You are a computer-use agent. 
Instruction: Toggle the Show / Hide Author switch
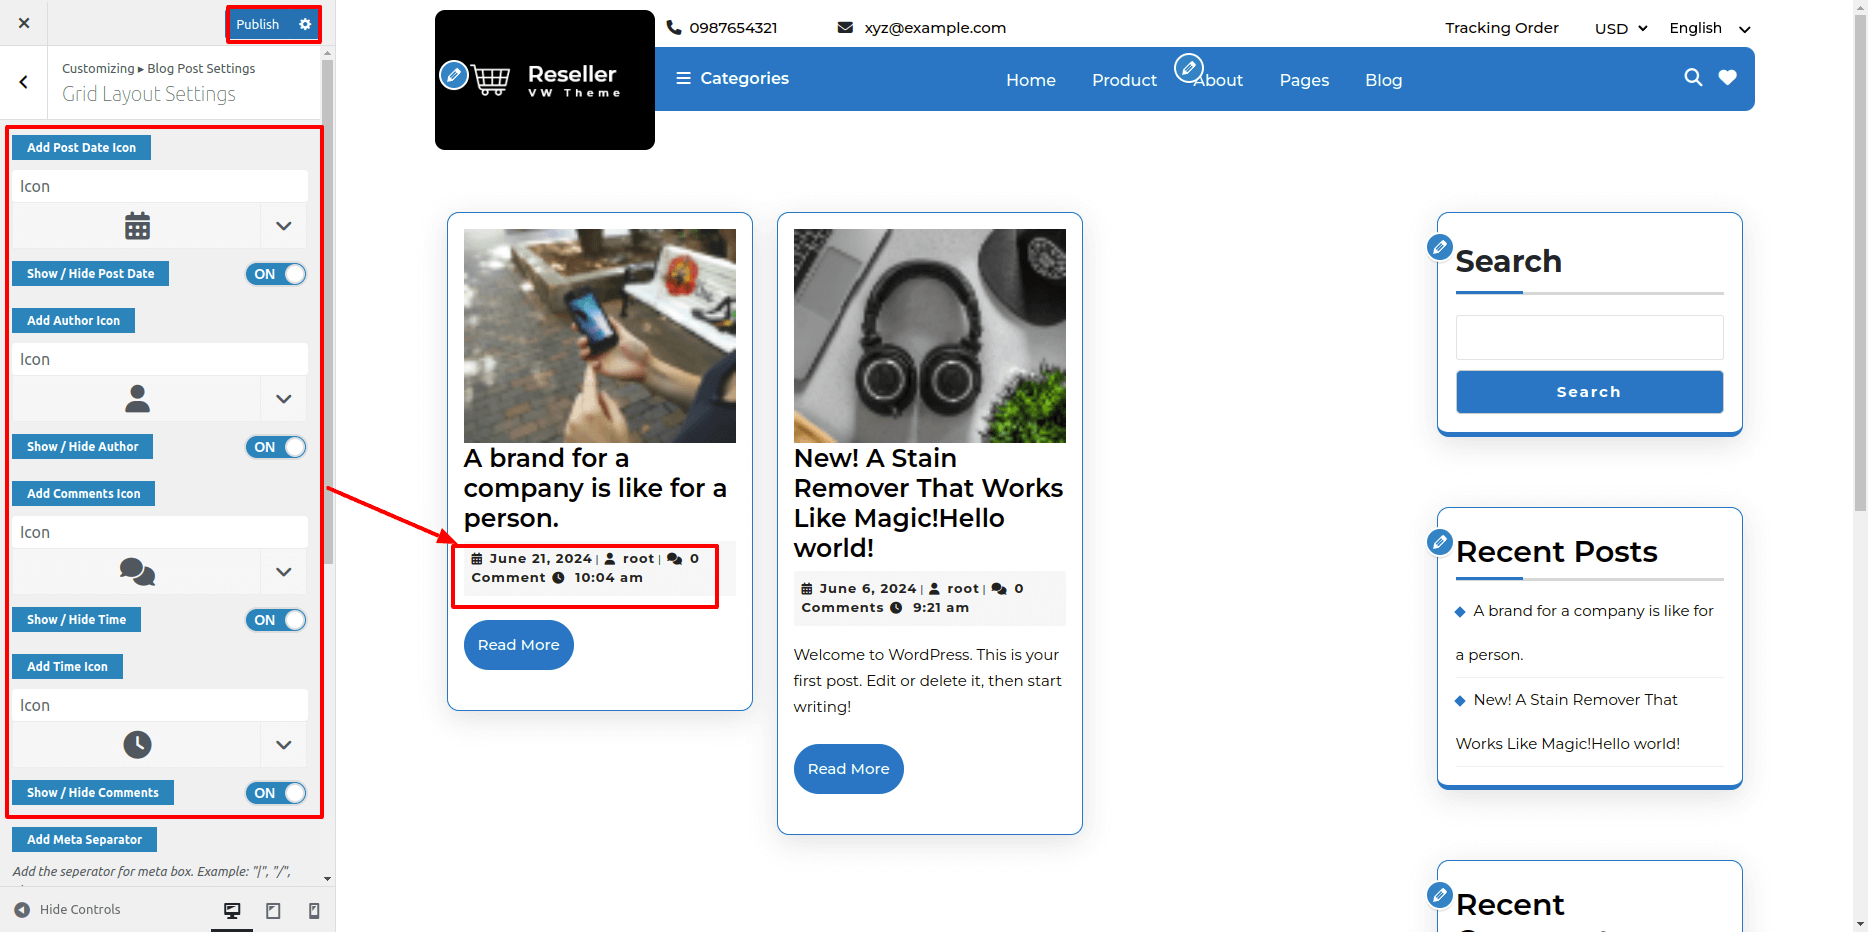(x=276, y=447)
